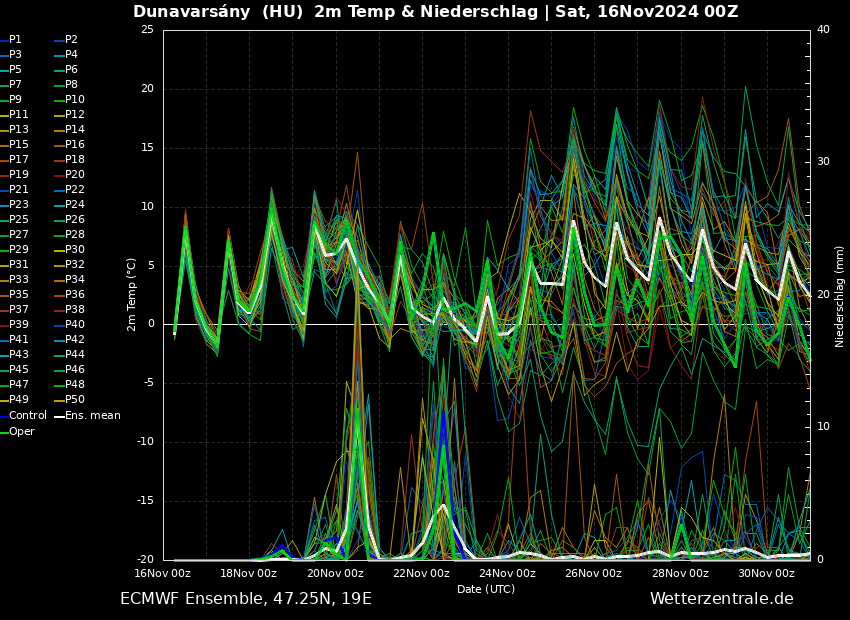Screen dimensions: 850x620
Task: Select the Oper legend entry
Action: (22, 431)
